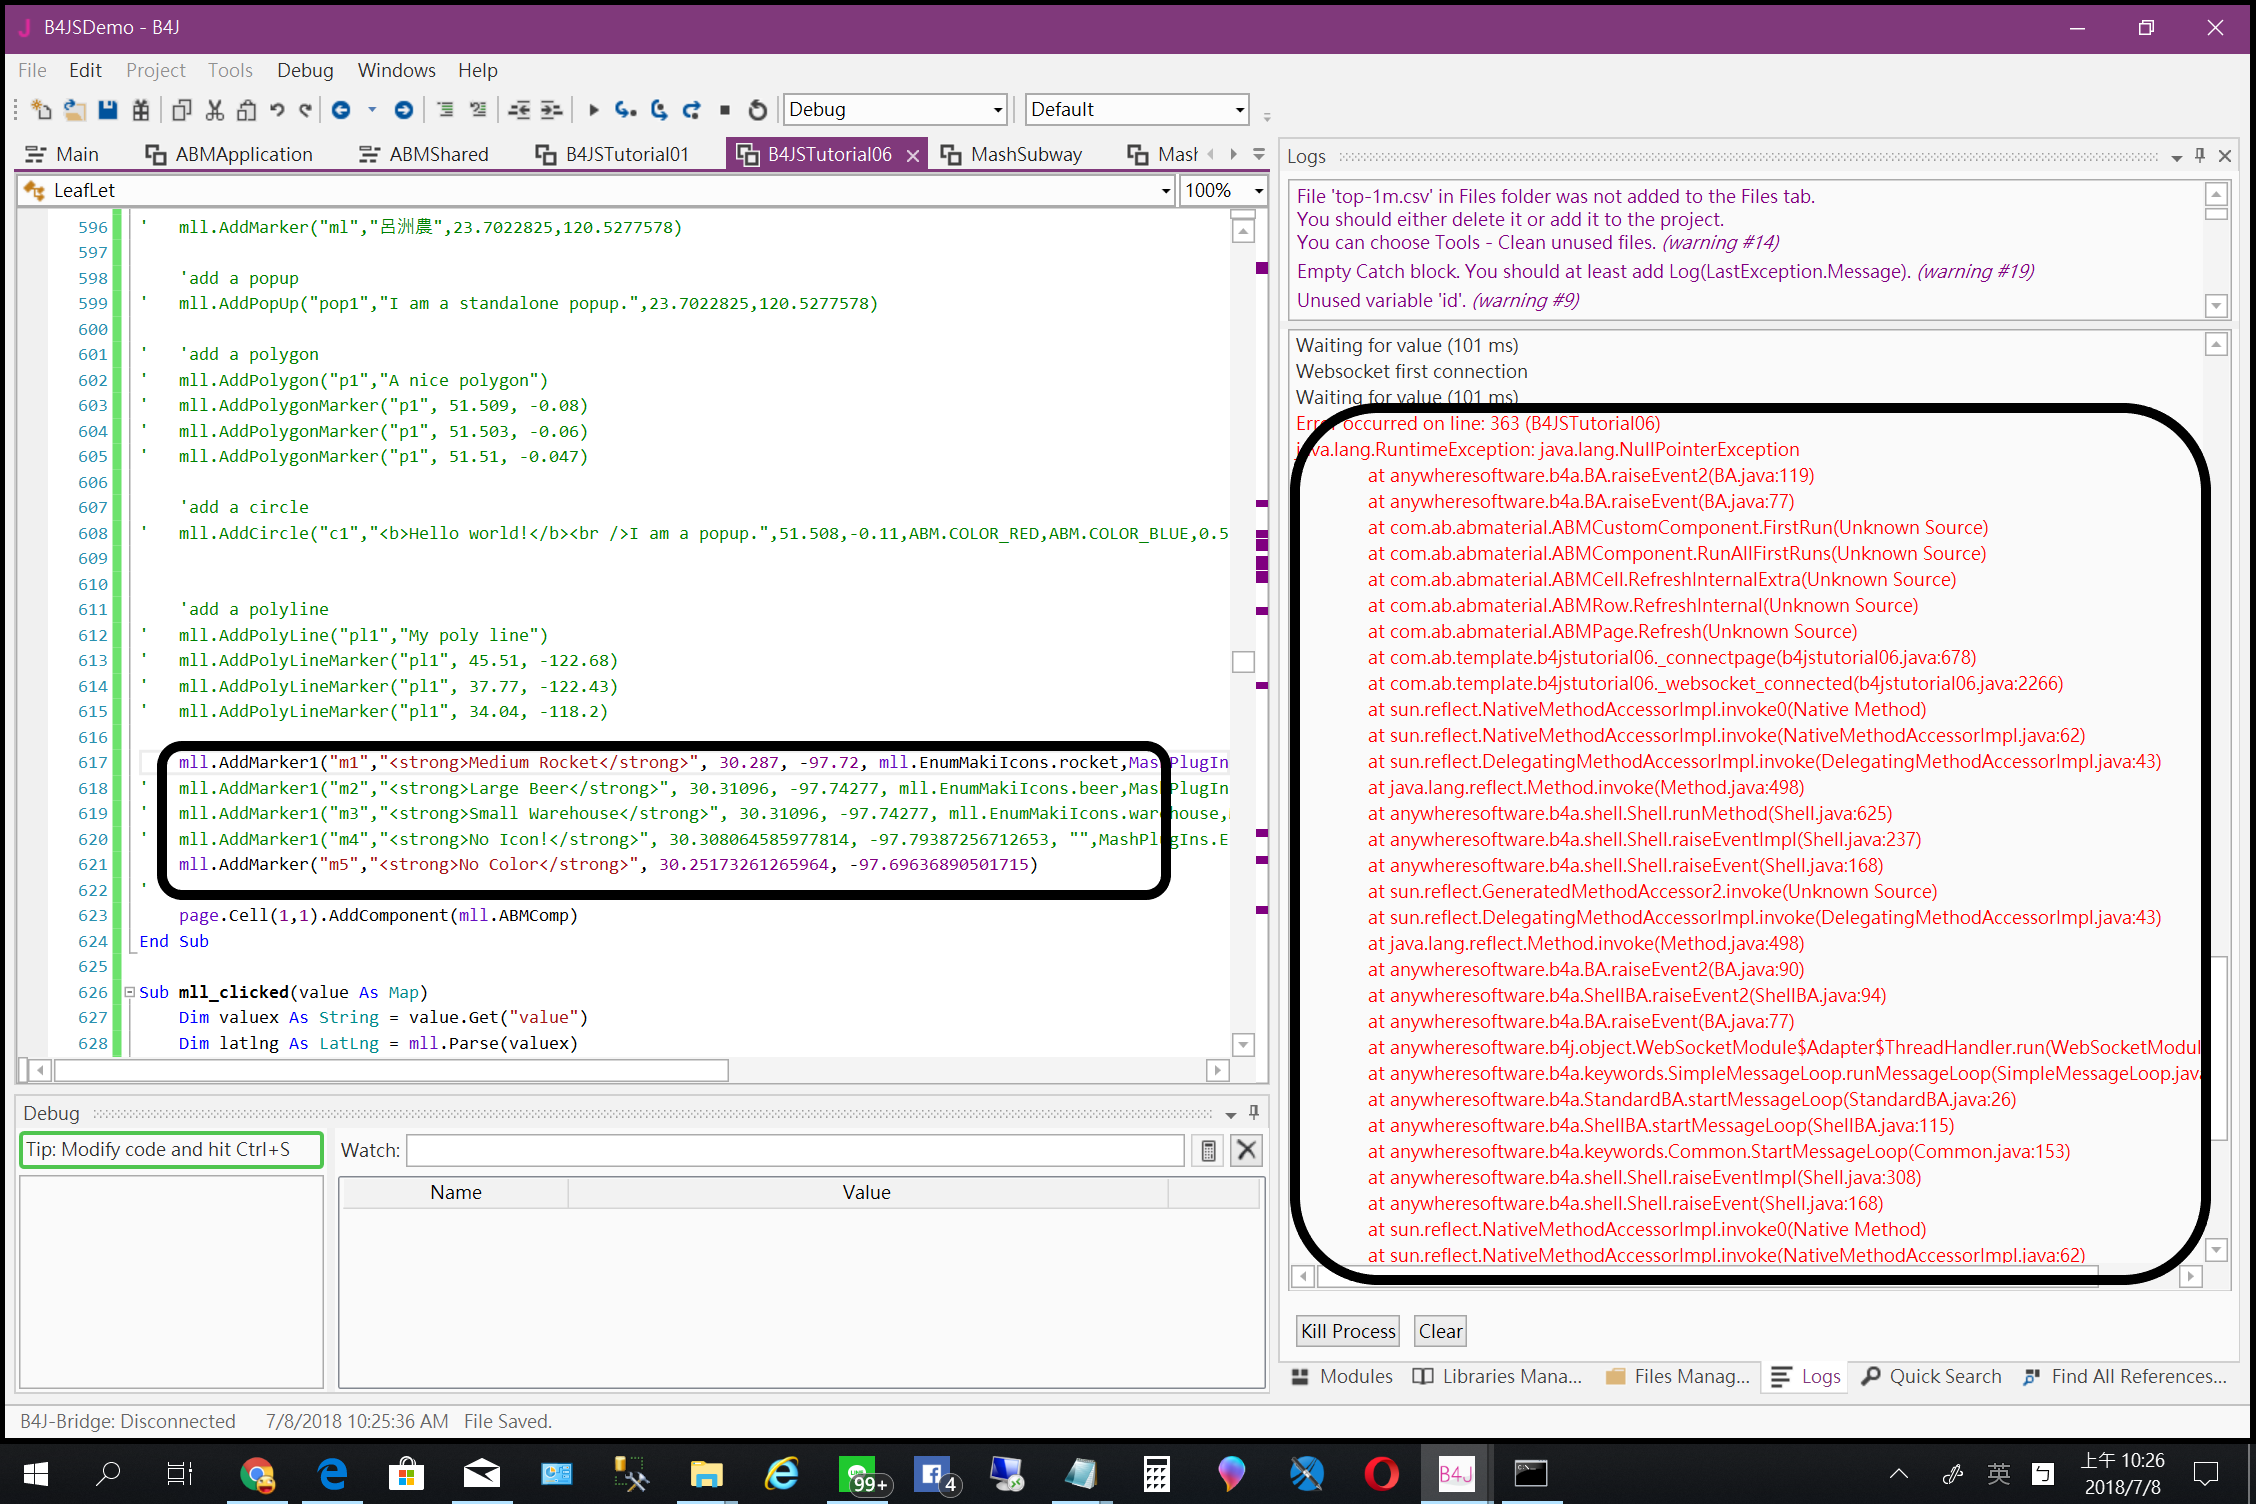The width and height of the screenshot is (2256, 1504).
Task: Open the 100% zoom level dropdown
Action: coord(1259,191)
